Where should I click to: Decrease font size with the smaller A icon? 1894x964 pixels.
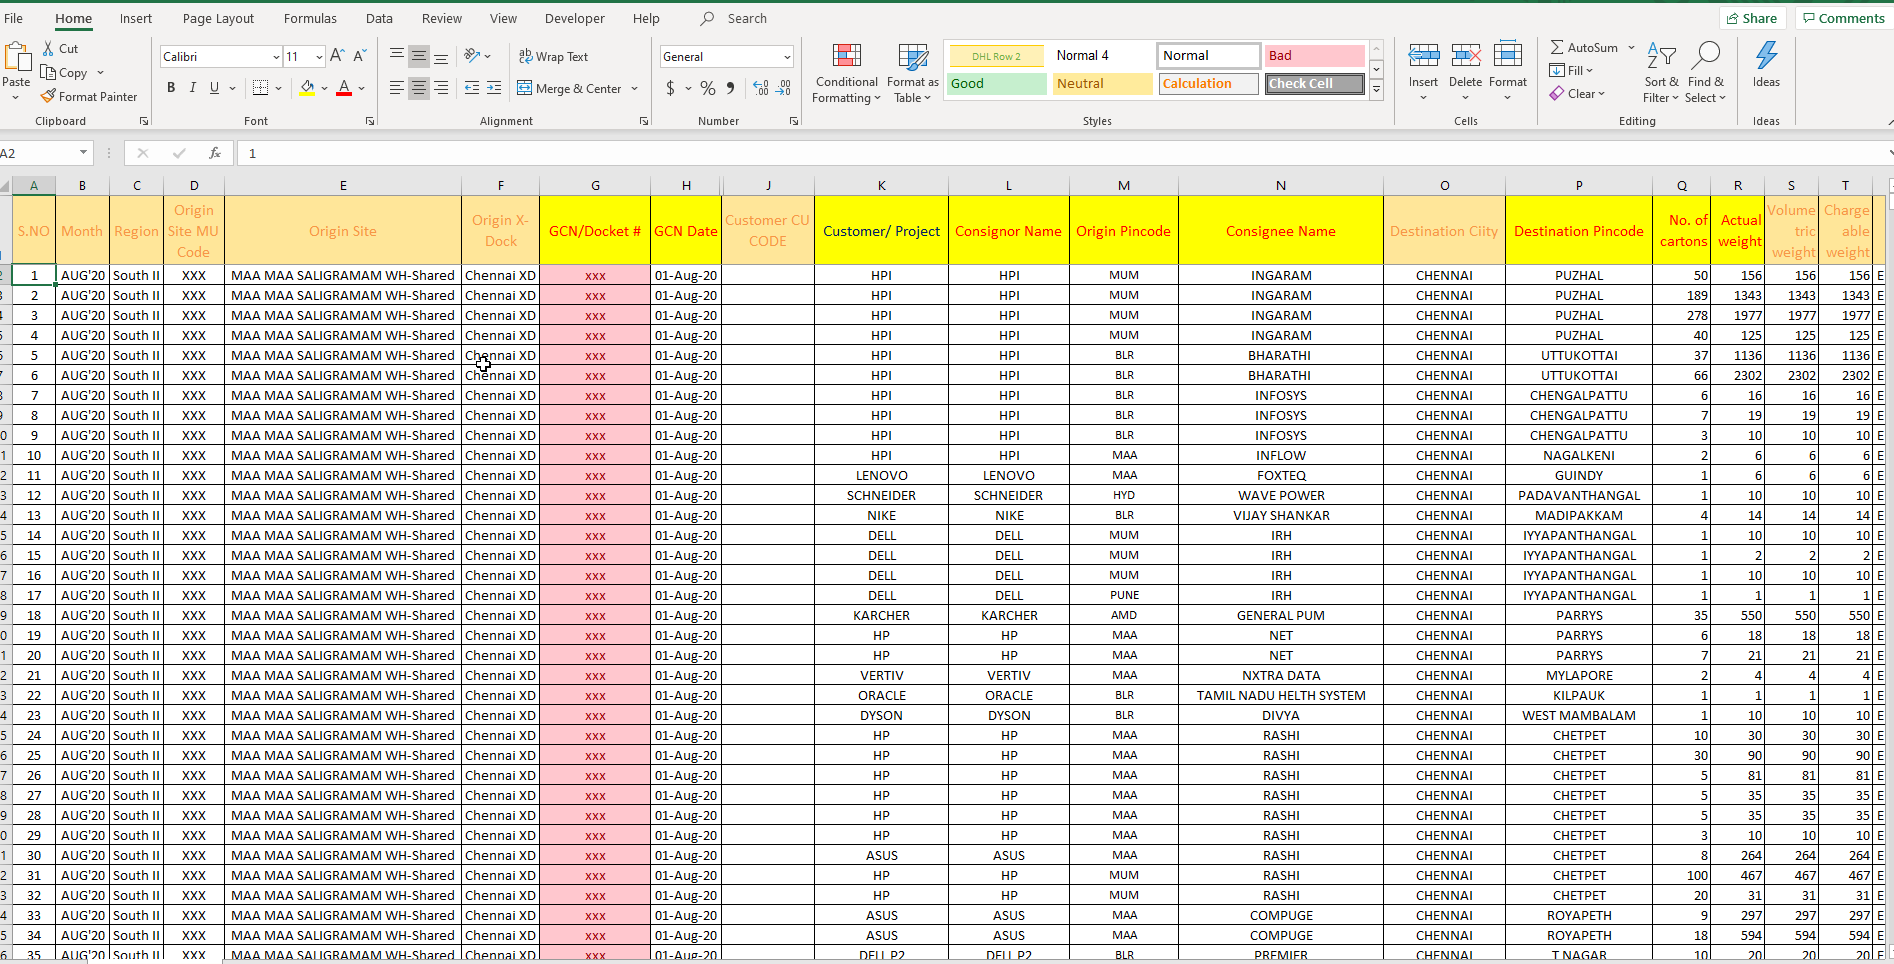(x=360, y=56)
